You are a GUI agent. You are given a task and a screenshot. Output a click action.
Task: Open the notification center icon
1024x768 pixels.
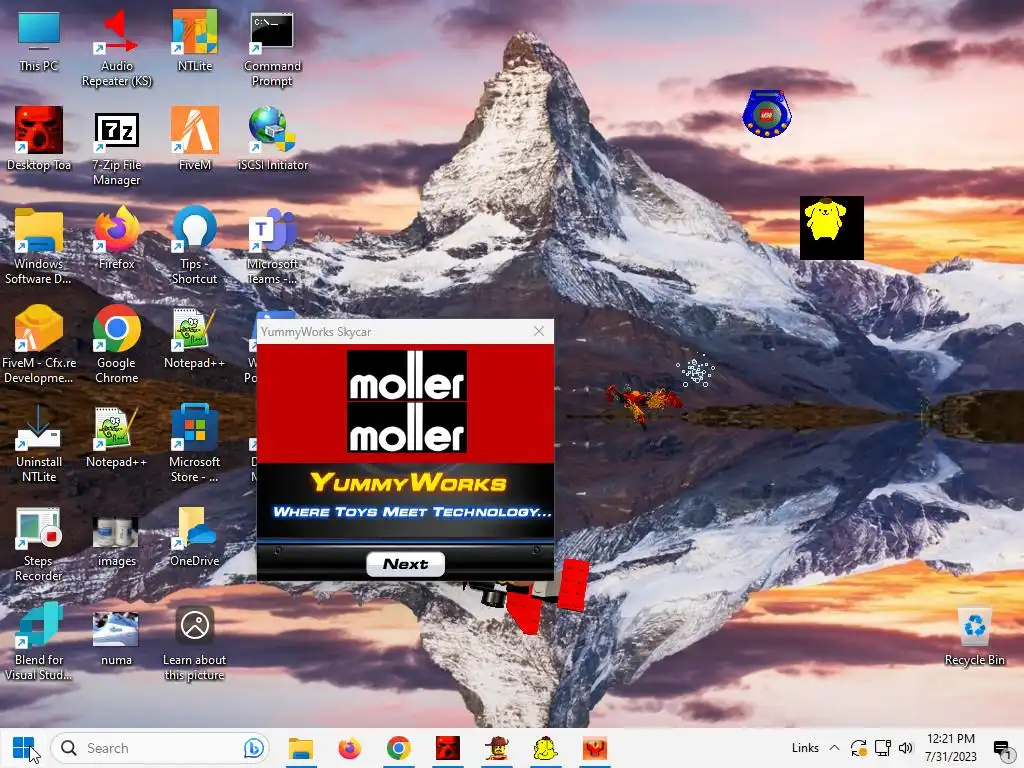pos(1002,748)
